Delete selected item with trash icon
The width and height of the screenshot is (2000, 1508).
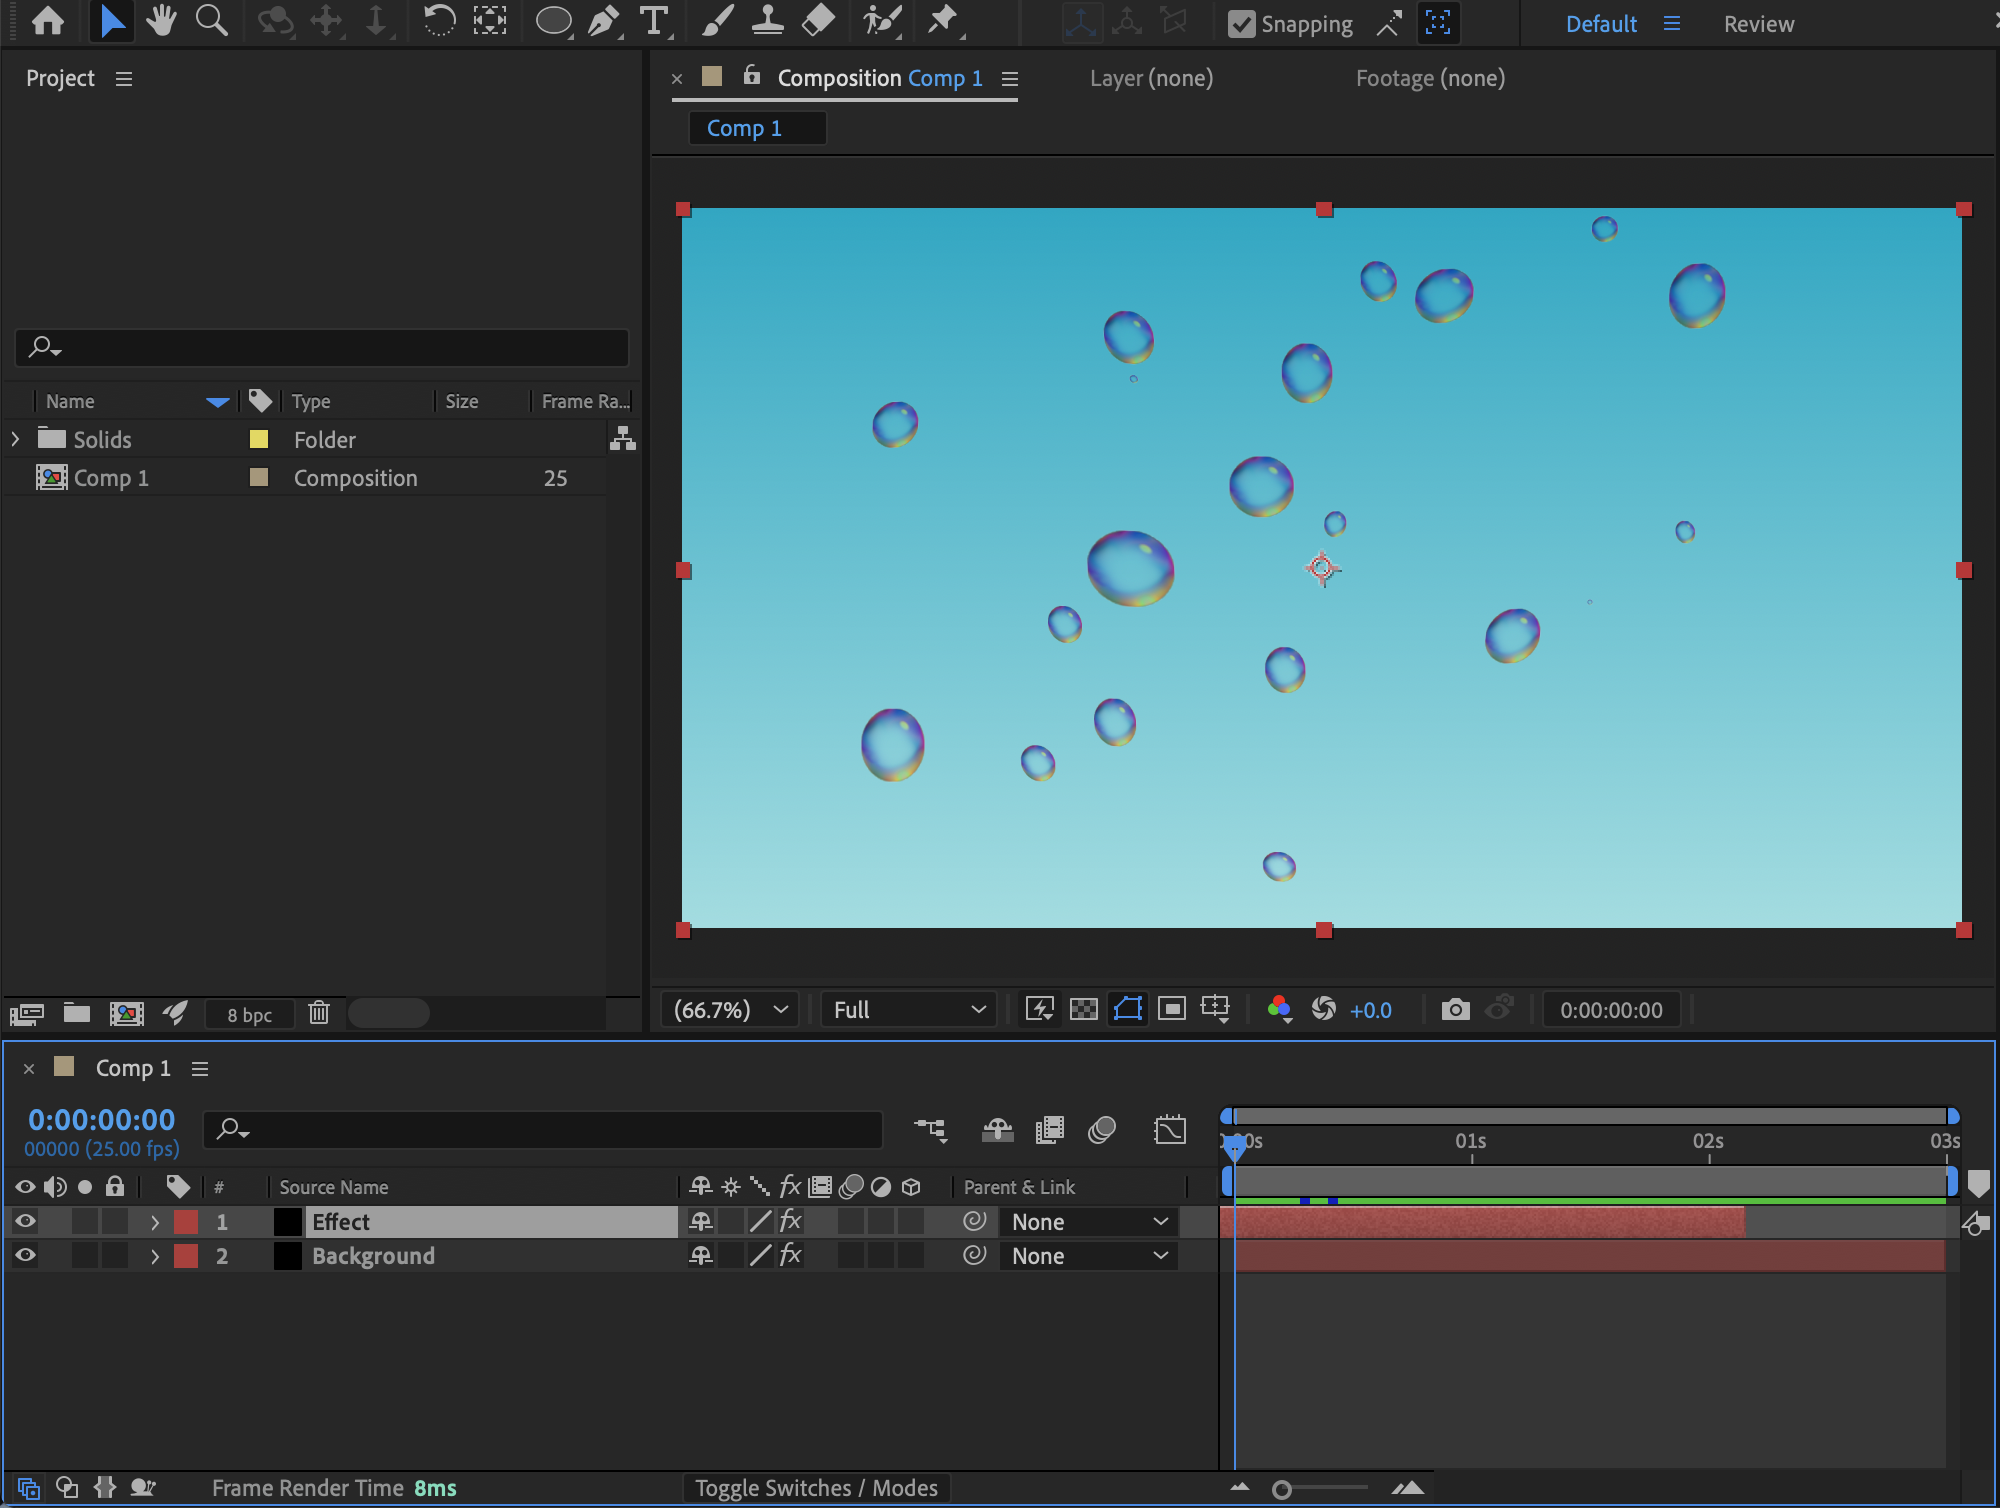point(319,1013)
